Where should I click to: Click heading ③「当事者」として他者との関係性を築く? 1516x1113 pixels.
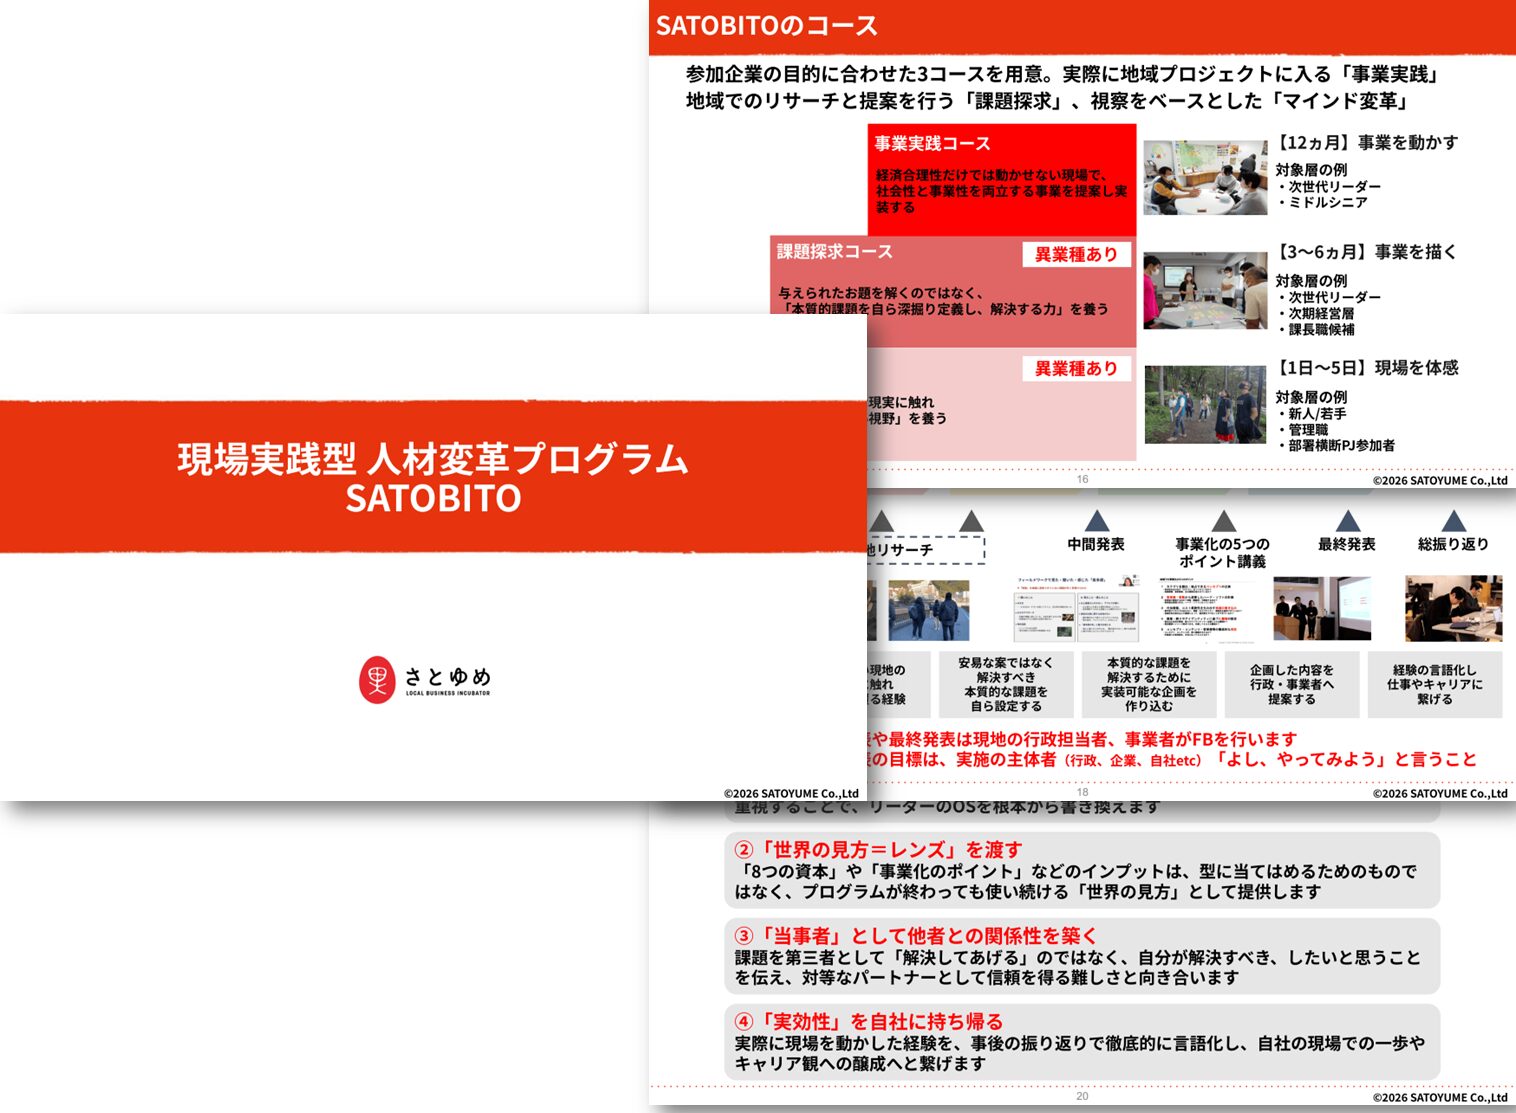click(x=916, y=936)
